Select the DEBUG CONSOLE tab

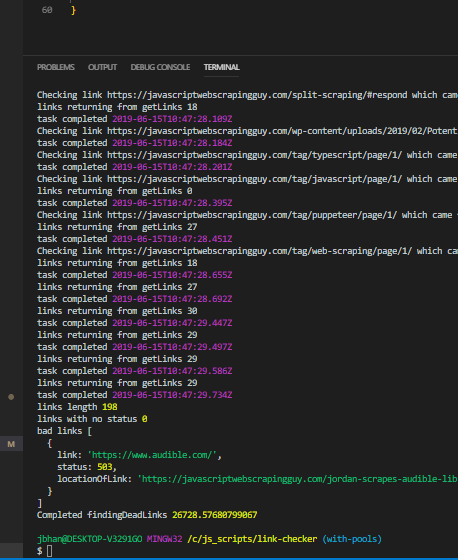click(160, 67)
